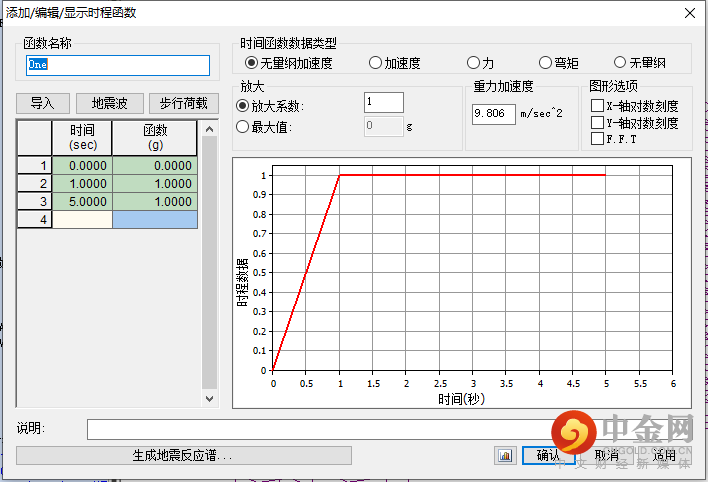Viewport: 708px width, 482px height.
Task: Click 适用 apply button
Action: click(x=664, y=455)
